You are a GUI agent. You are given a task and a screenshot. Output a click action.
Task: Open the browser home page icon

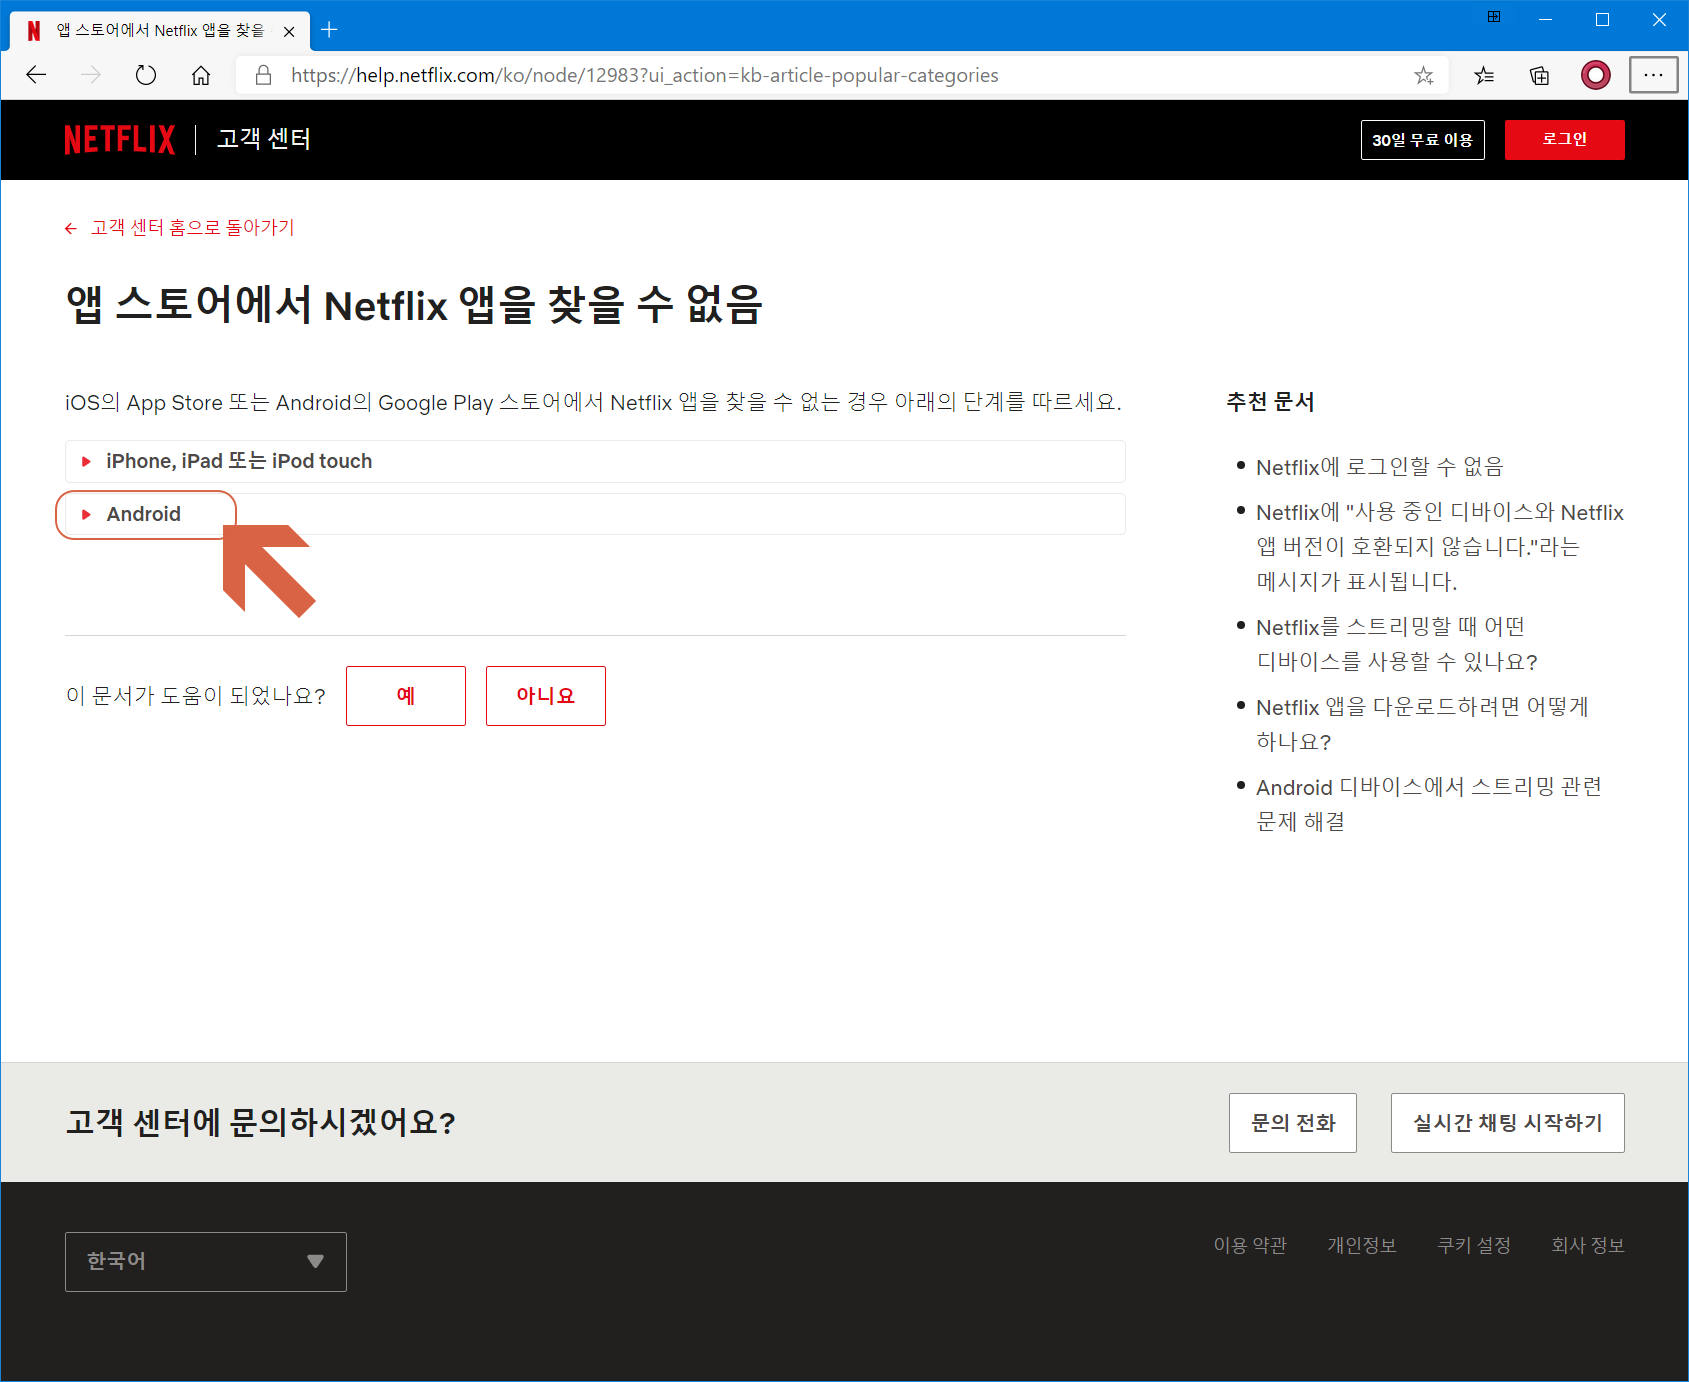(201, 75)
